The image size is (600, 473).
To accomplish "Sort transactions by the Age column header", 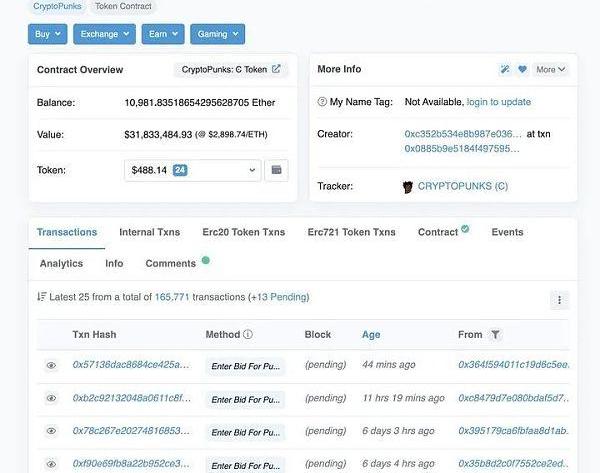I will pyautogui.click(x=371, y=335).
